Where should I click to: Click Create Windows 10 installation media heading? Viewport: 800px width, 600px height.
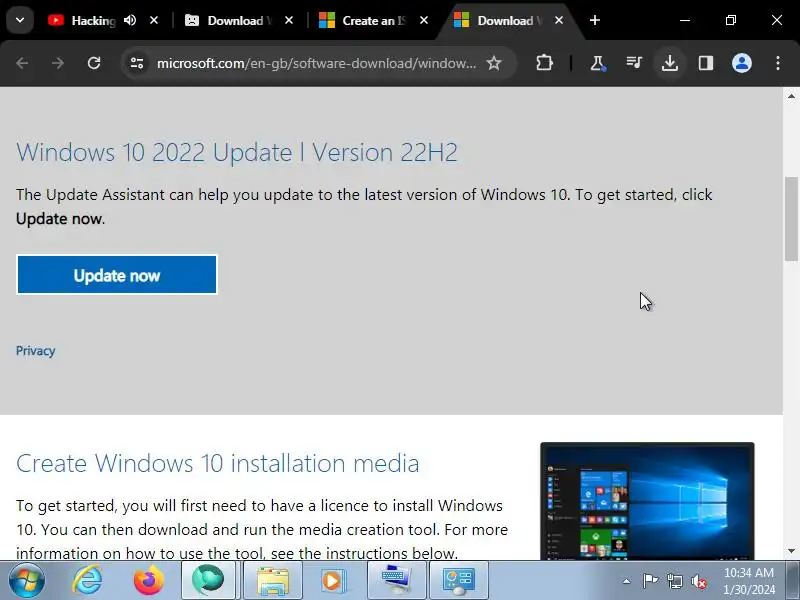tap(217, 463)
